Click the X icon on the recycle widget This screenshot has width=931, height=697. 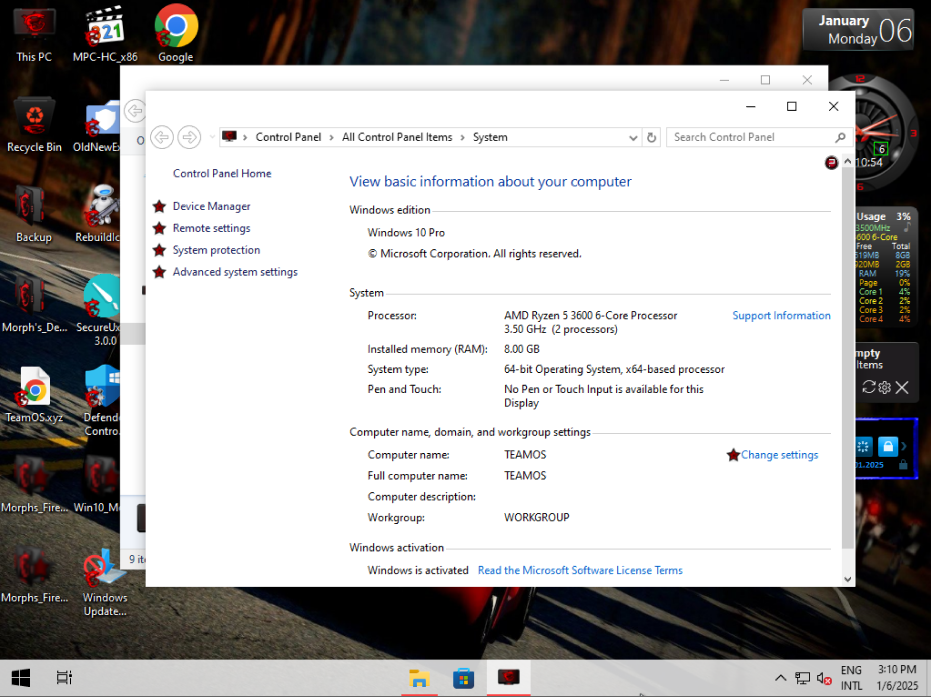tap(902, 388)
